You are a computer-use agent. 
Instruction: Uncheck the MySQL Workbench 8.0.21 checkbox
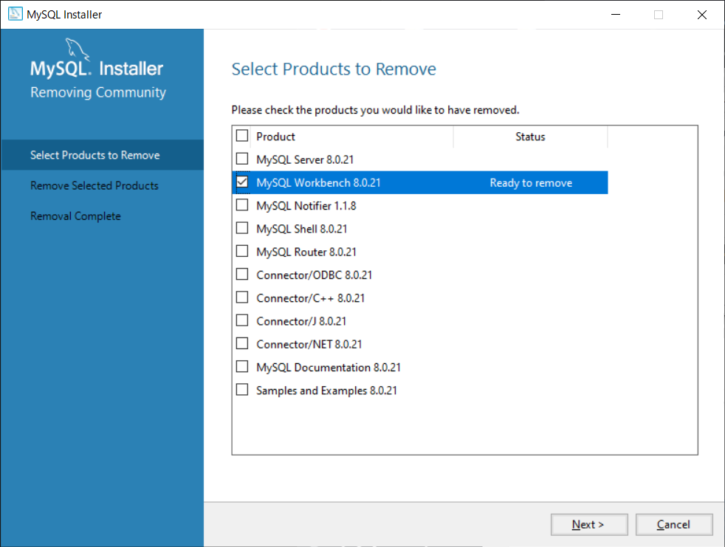click(242, 183)
